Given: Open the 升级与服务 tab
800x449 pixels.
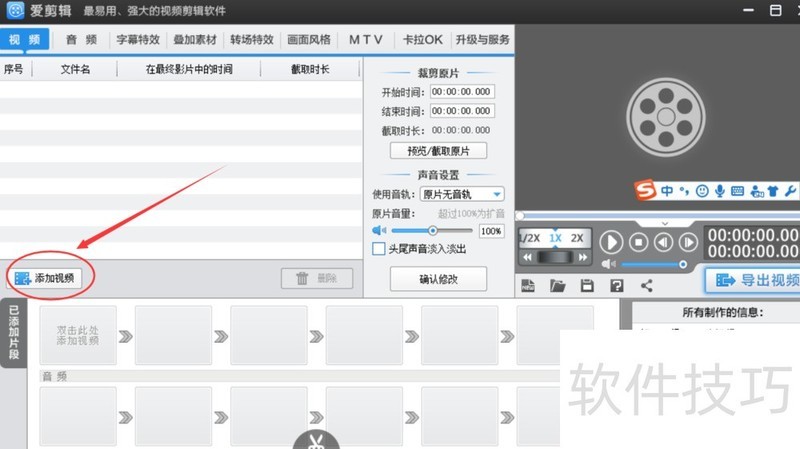Looking at the screenshot, I should [482, 40].
